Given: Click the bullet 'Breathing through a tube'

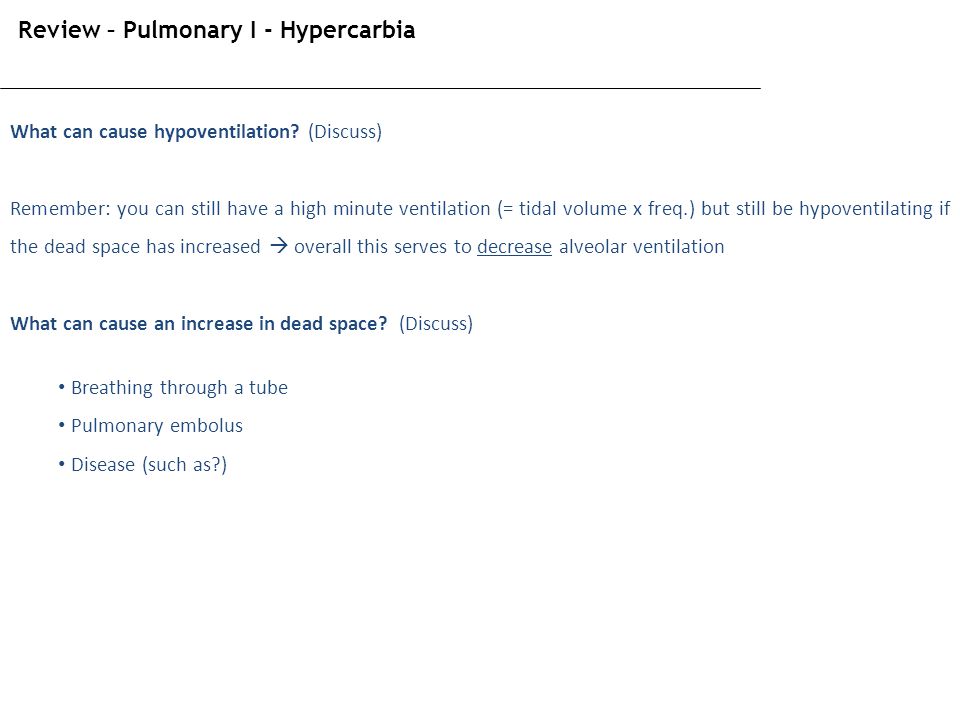Looking at the screenshot, I should click(179, 388).
